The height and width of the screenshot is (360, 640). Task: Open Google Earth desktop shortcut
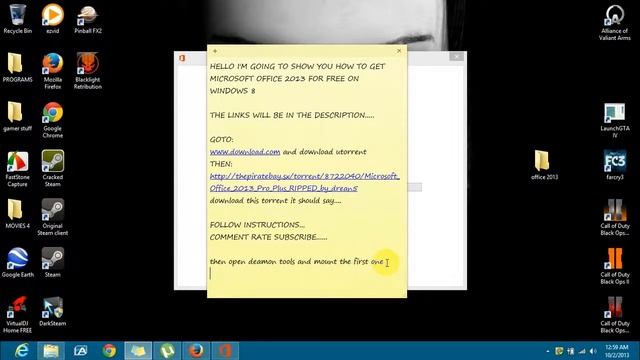click(17, 263)
